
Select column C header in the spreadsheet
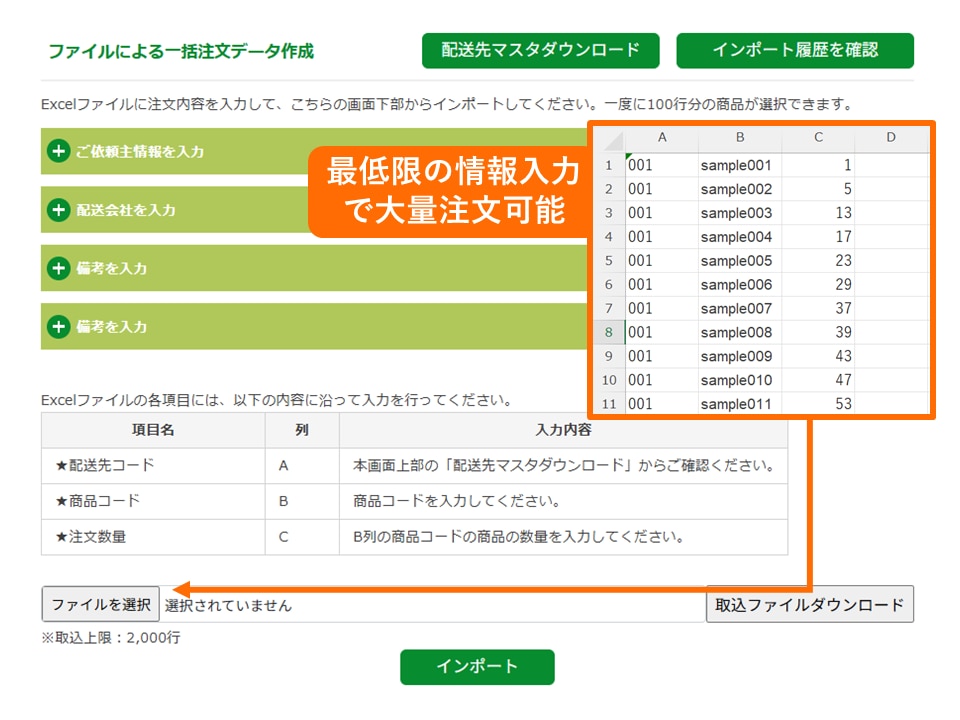click(x=818, y=138)
